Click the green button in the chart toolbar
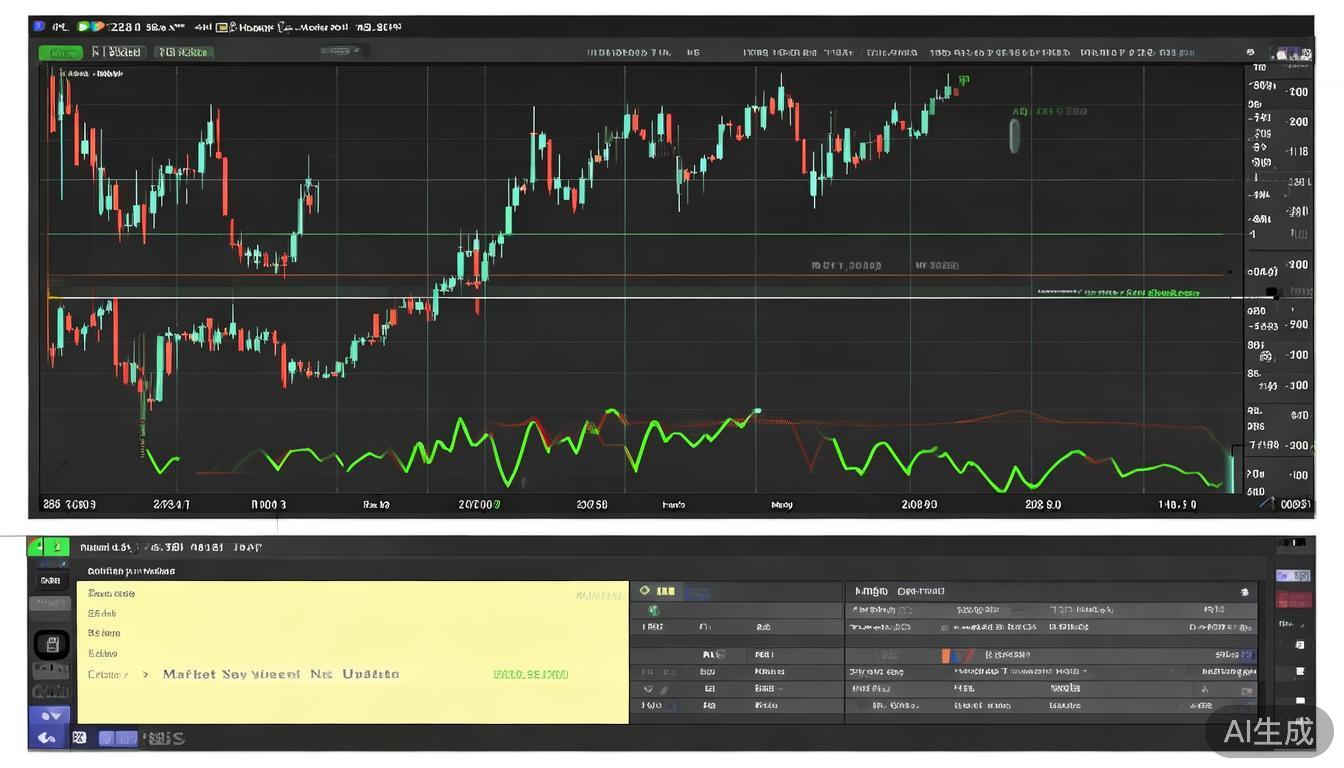1344x768 pixels. tap(60, 52)
